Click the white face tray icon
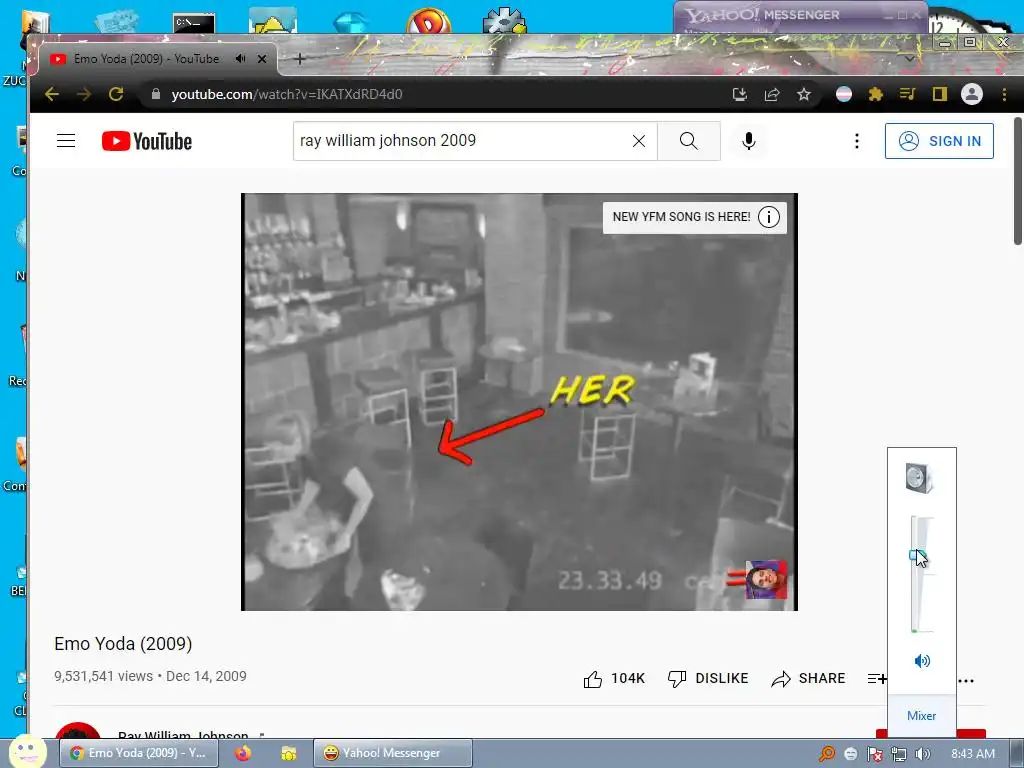The height and width of the screenshot is (768, 1024). pos(850,754)
